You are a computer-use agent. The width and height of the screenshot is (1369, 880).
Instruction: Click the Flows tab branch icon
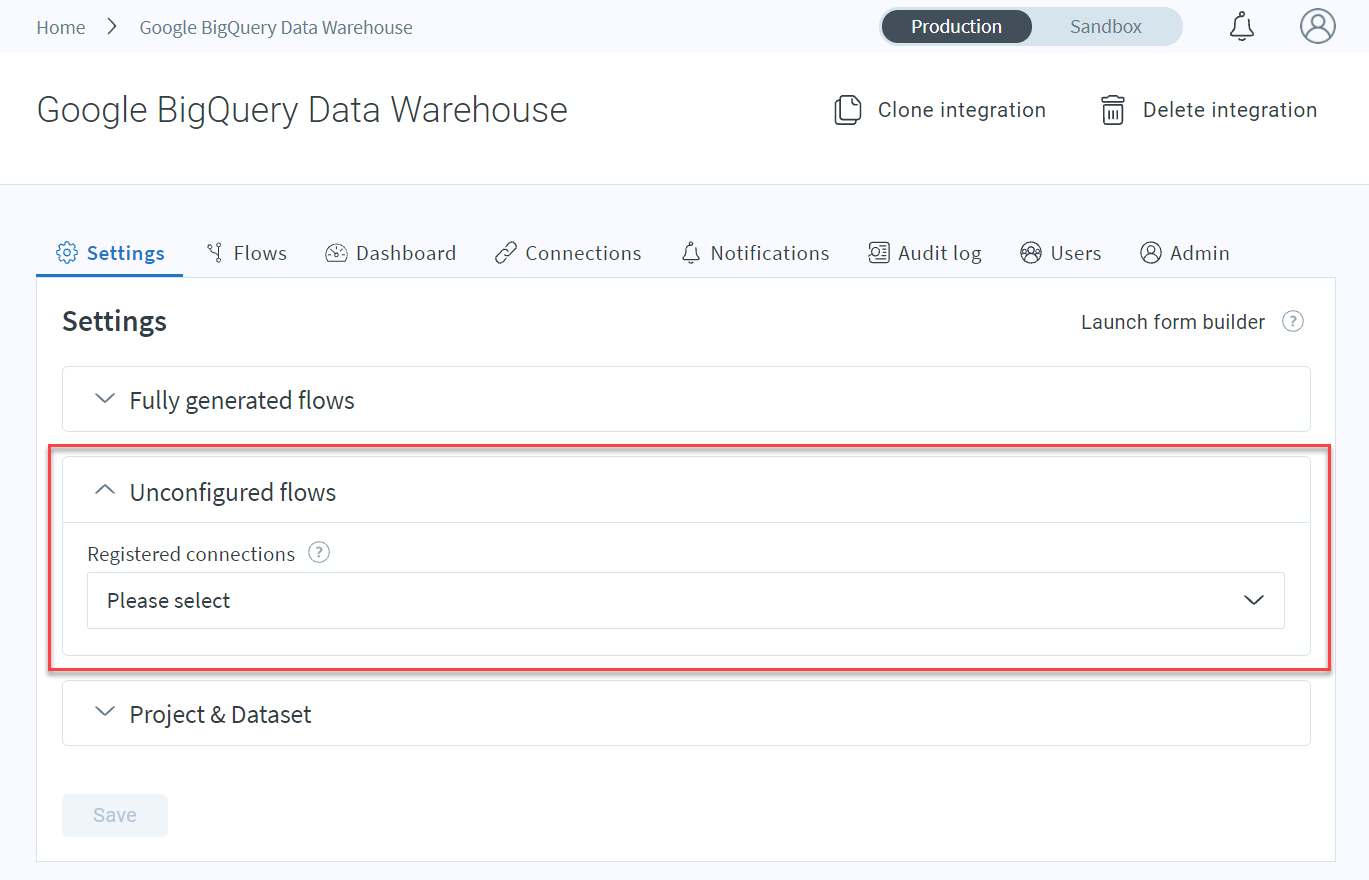(x=214, y=253)
